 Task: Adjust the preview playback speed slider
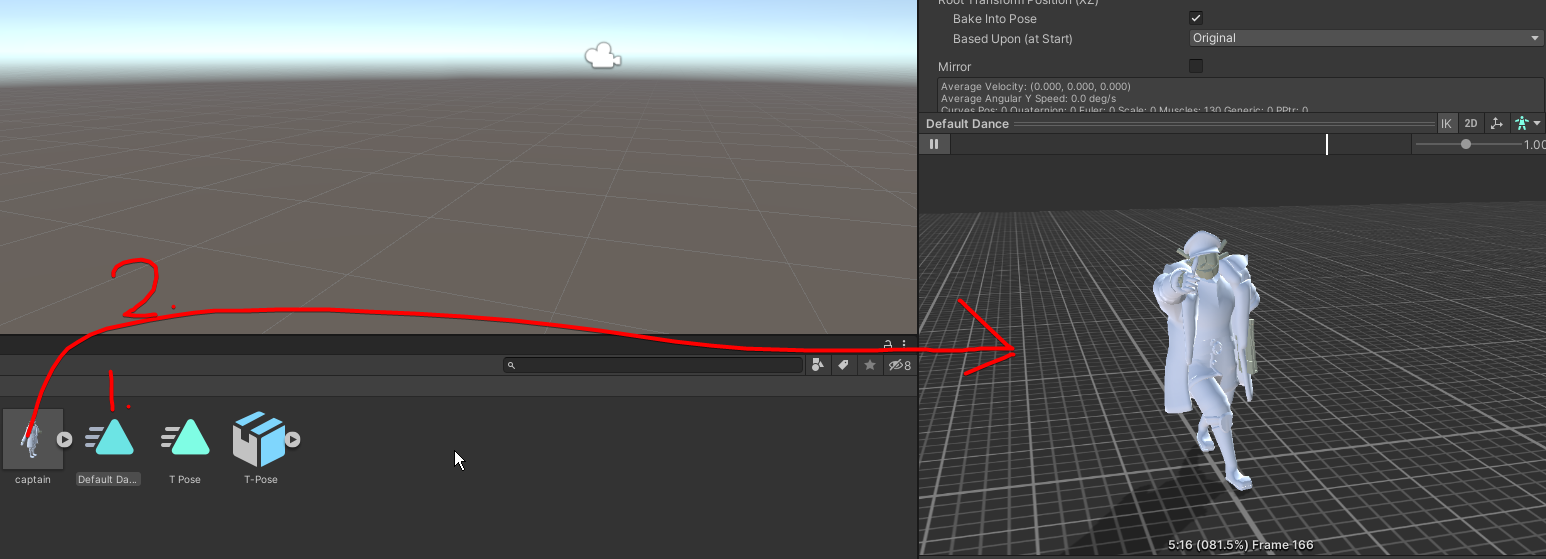pos(1468,144)
